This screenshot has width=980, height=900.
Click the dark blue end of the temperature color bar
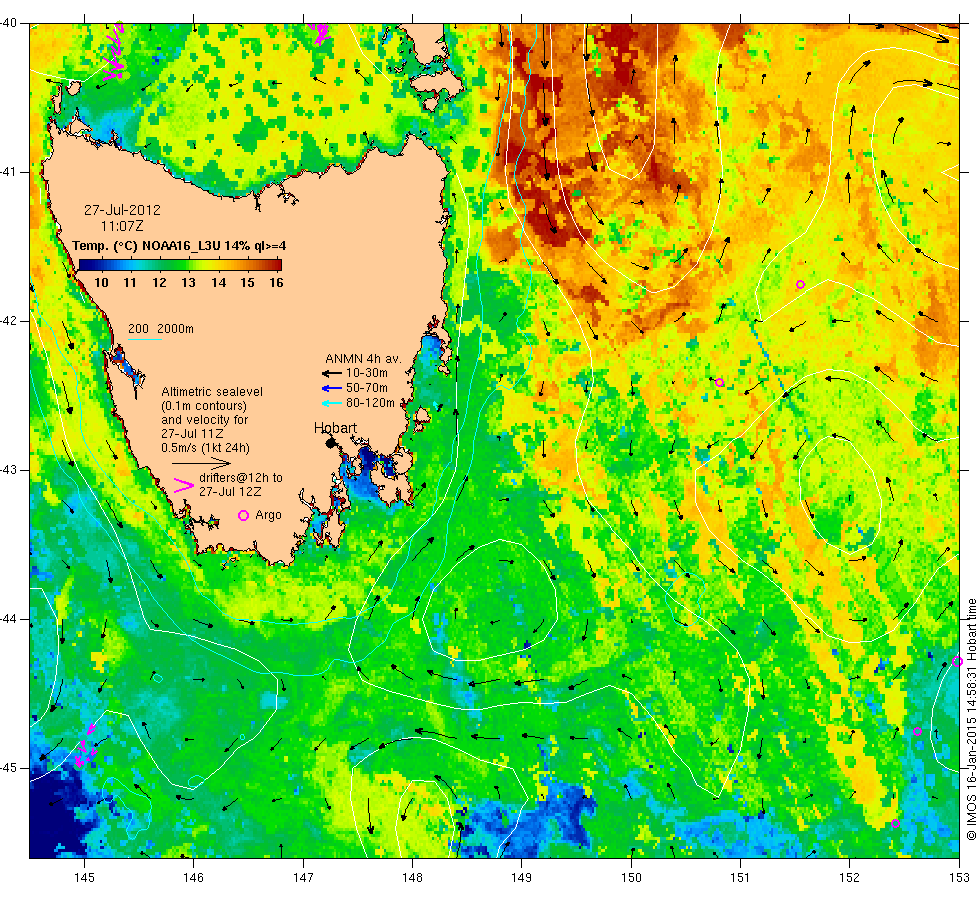click(x=85, y=264)
